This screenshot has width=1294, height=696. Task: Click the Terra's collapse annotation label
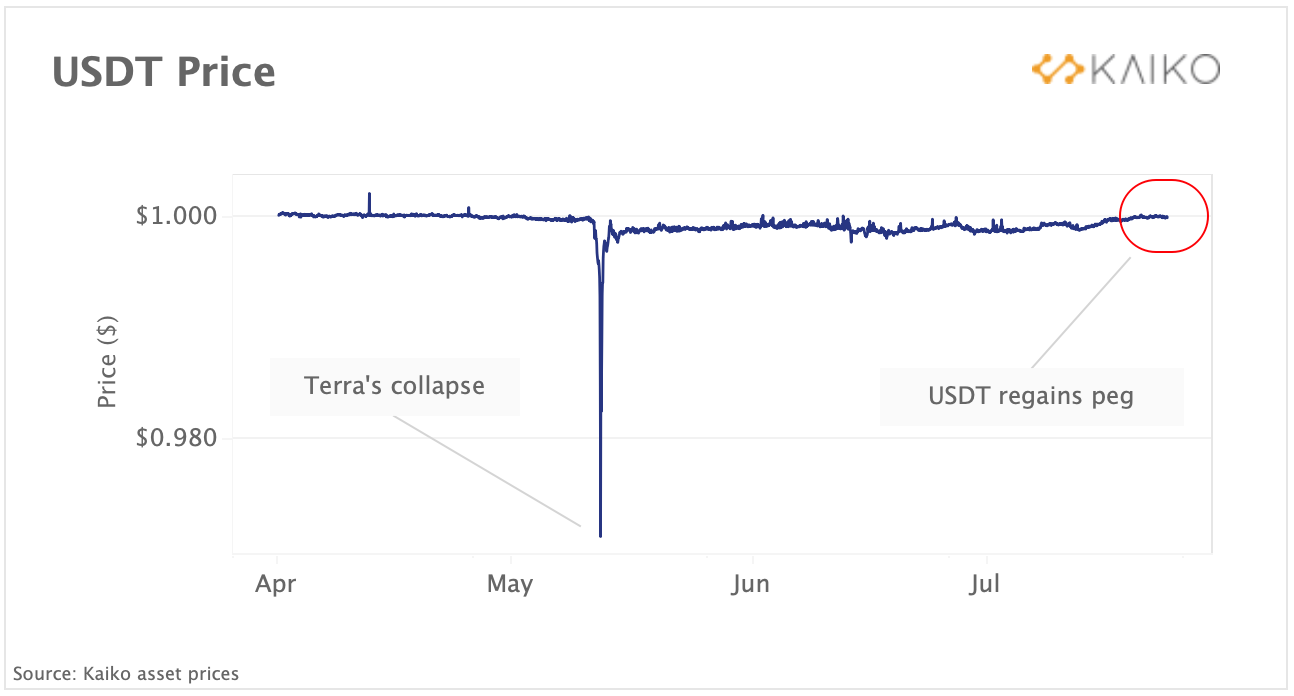395,386
